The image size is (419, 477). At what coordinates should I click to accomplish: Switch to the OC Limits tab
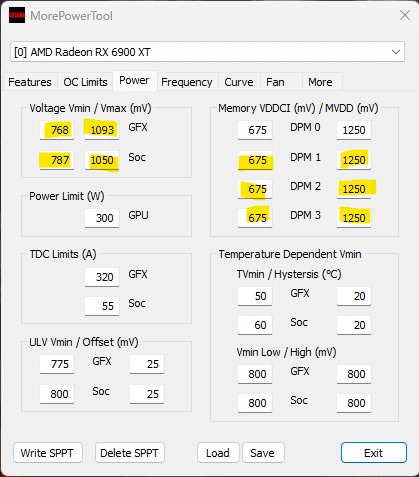tap(85, 82)
